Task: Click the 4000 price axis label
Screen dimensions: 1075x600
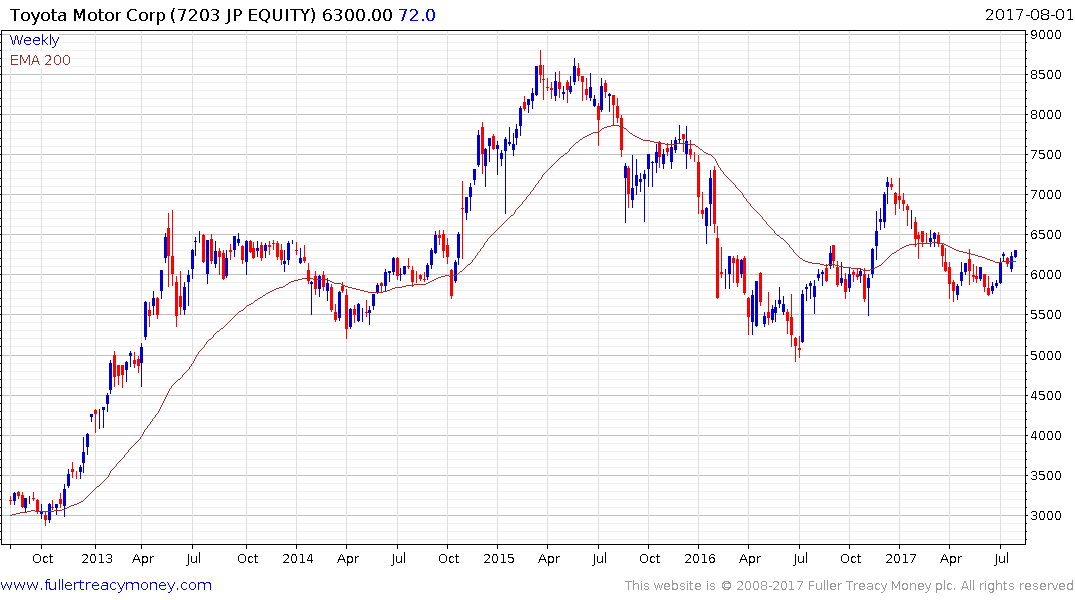Action: point(1046,435)
